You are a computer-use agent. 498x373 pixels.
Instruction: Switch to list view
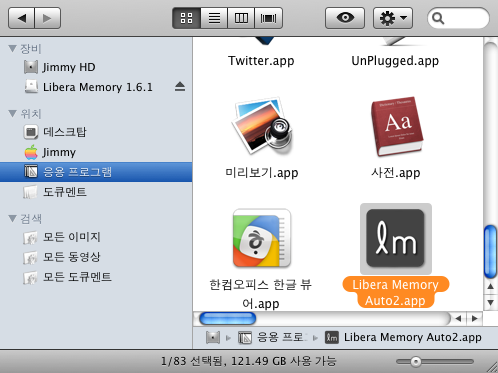point(214,18)
